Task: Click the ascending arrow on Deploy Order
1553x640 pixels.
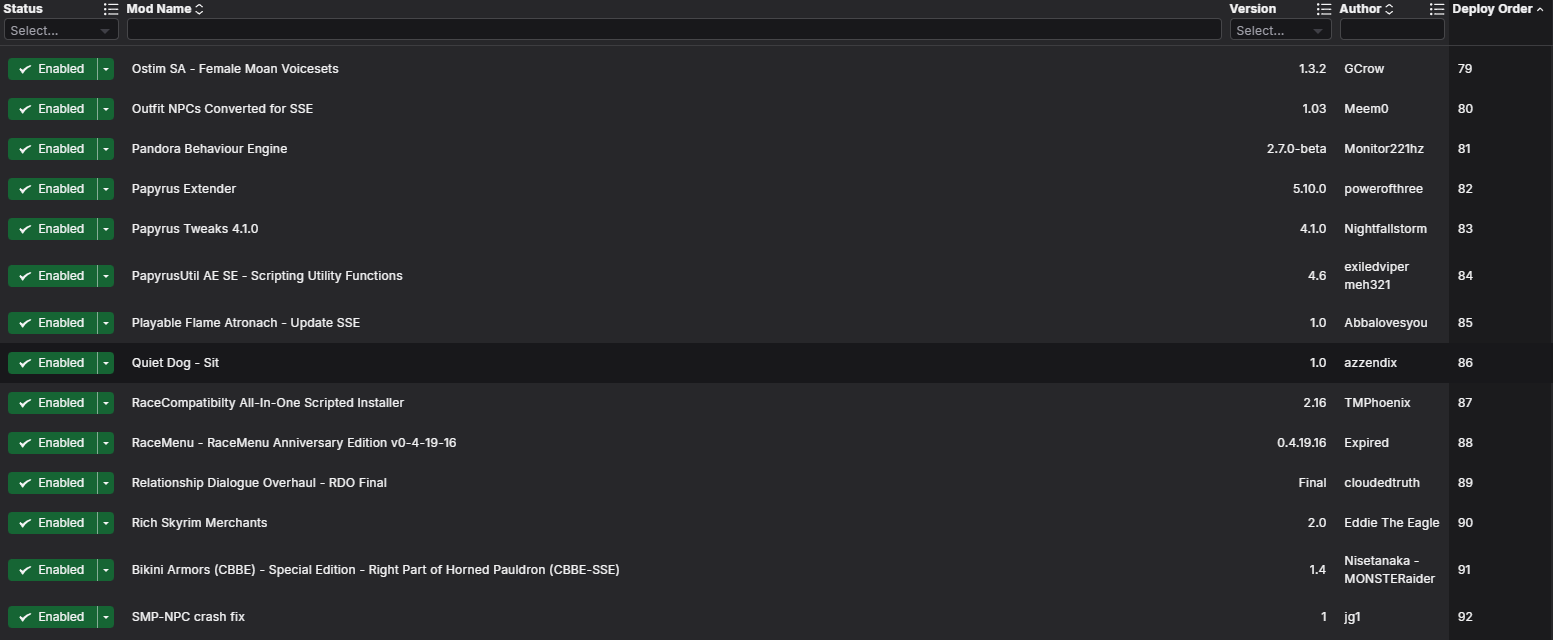Action: tap(1540, 9)
